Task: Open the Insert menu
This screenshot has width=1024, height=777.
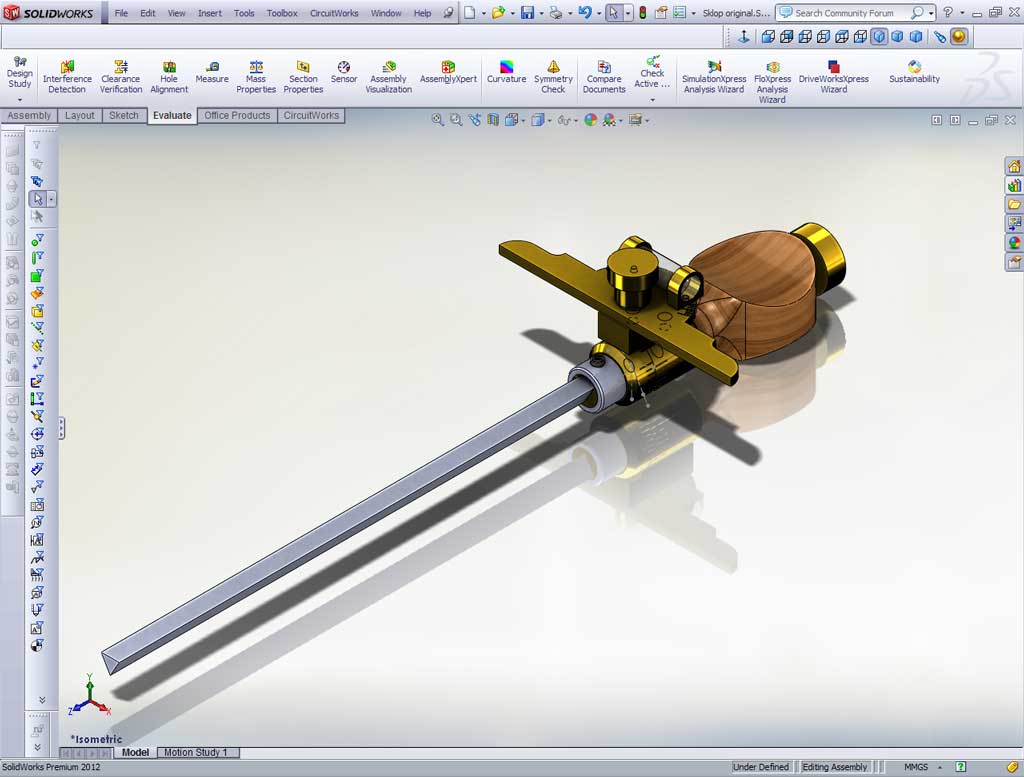Action: [210, 12]
